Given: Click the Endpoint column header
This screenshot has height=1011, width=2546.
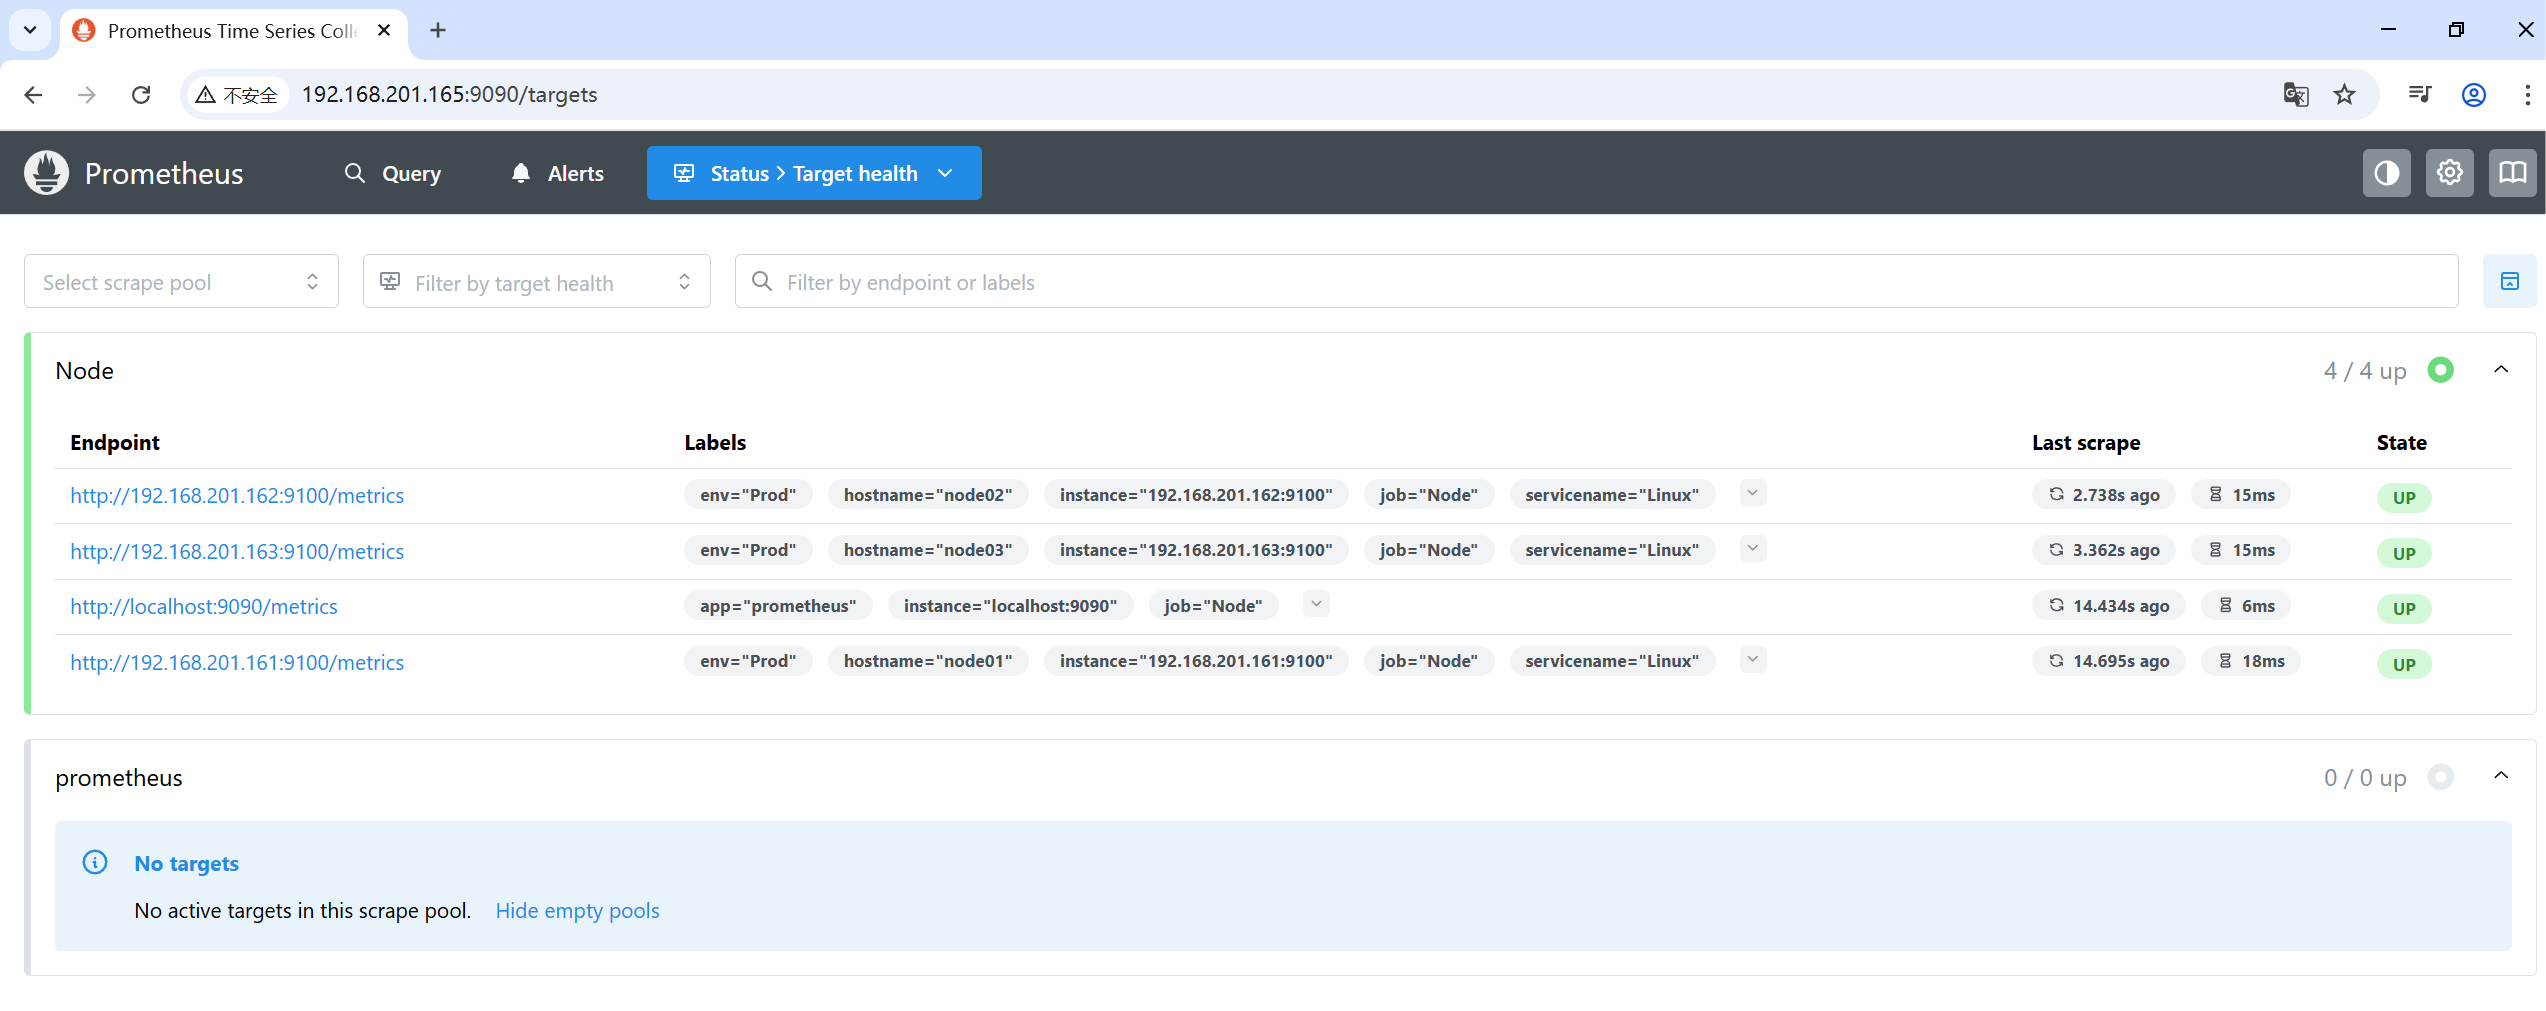Looking at the screenshot, I should coord(115,443).
